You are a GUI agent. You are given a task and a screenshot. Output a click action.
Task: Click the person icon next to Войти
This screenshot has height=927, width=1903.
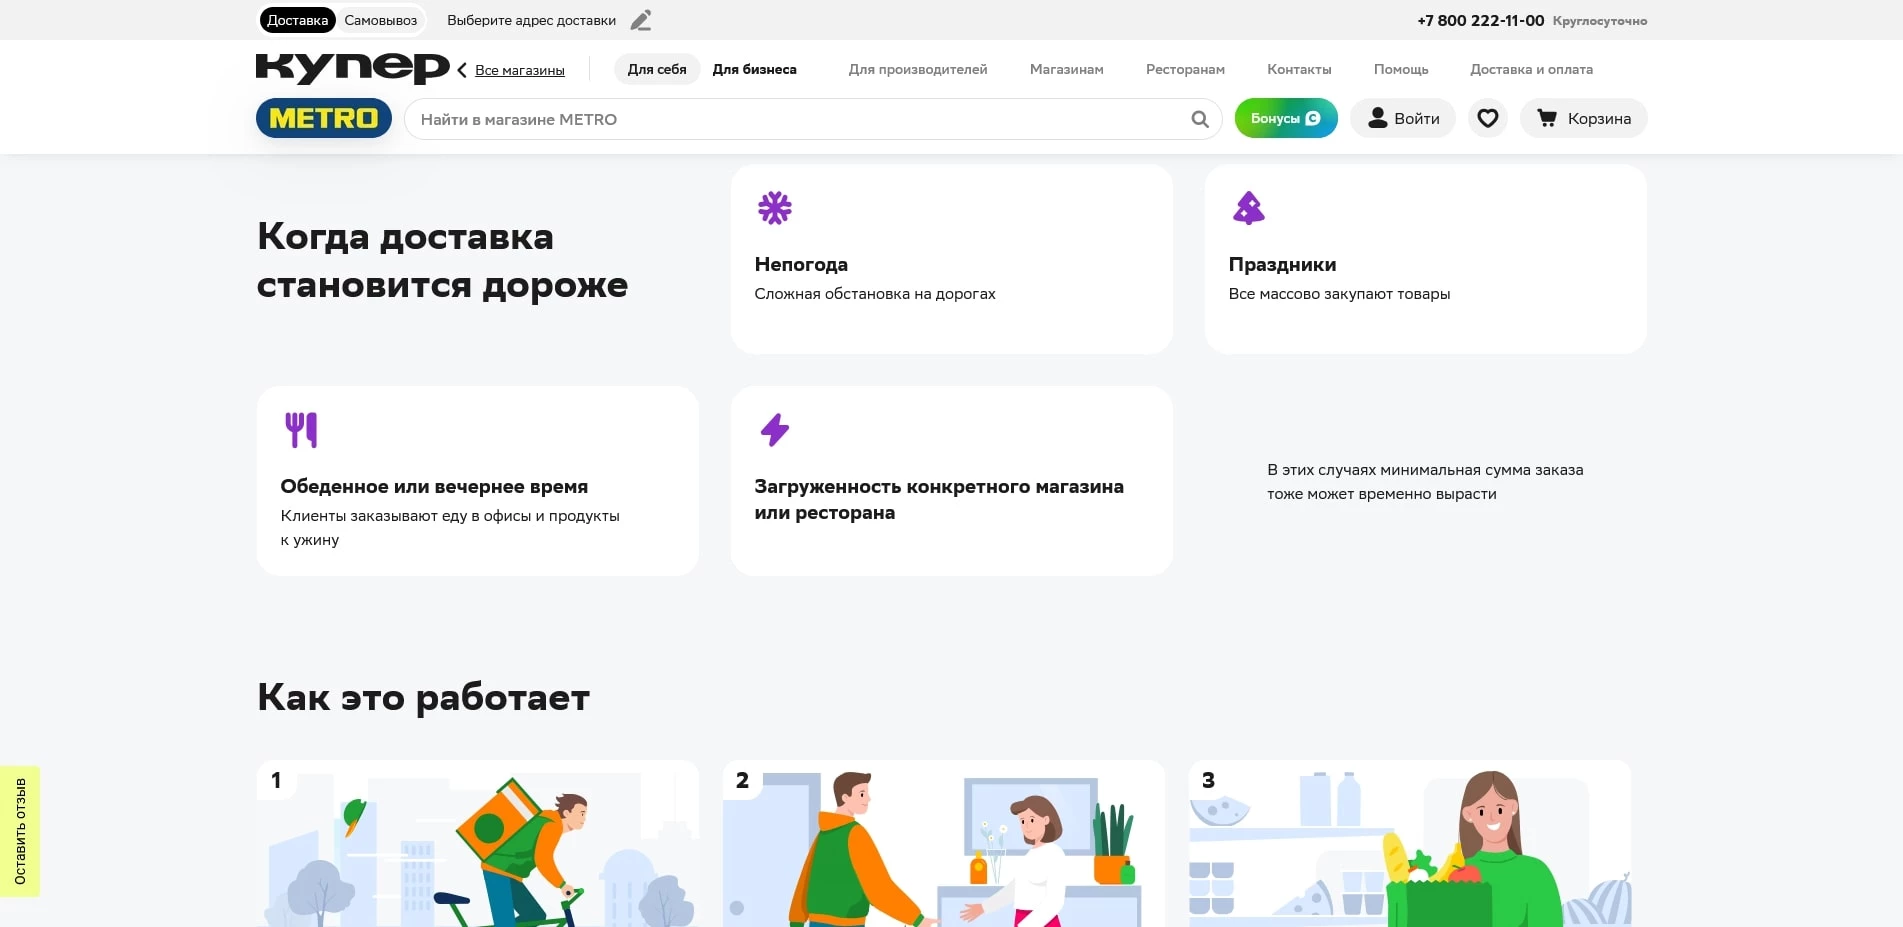pyautogui.click(x=1377, y=118)
